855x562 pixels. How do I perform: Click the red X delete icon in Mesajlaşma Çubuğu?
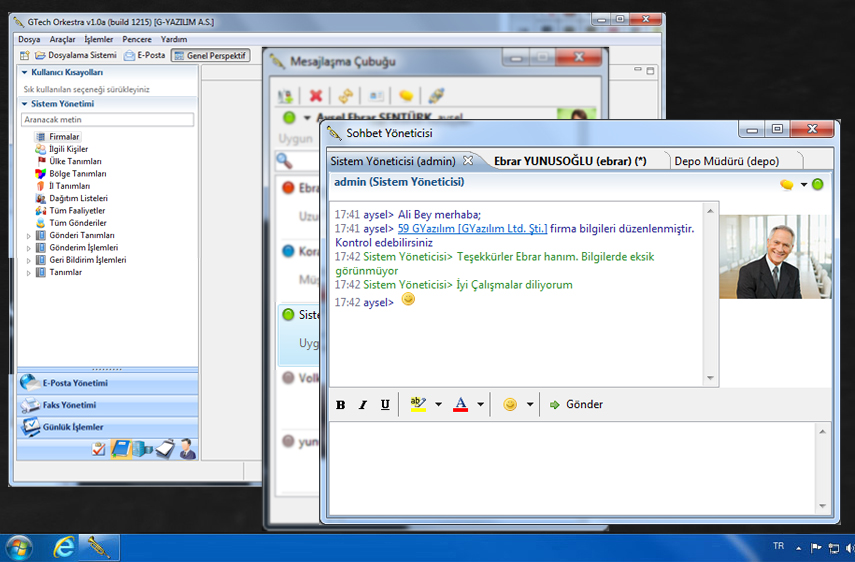tap(316, 96)
